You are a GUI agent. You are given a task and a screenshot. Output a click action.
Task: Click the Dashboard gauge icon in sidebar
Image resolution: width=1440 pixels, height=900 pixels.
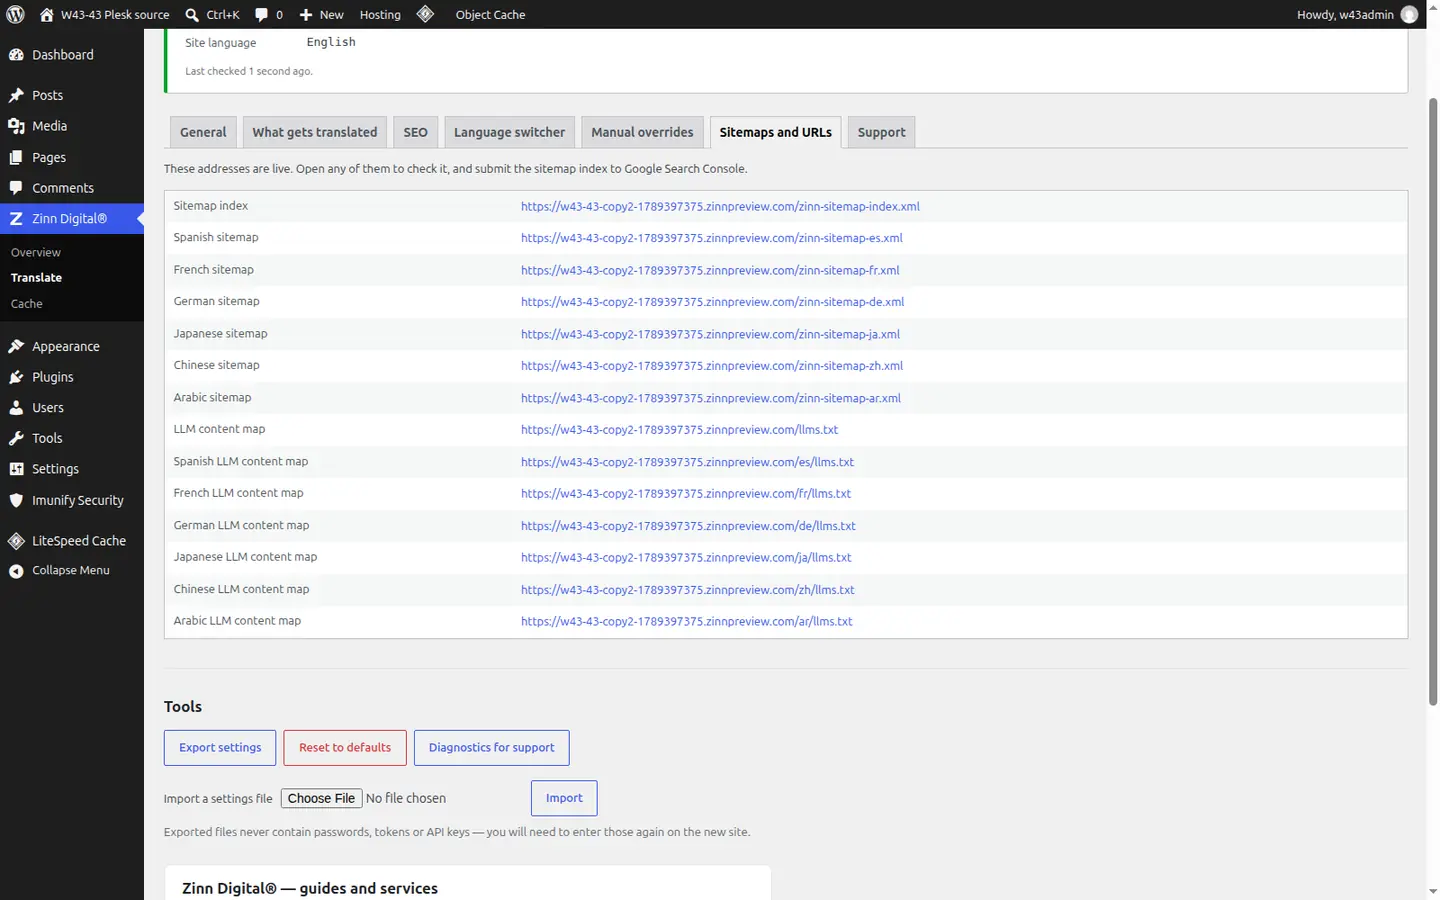click(16, 55)
